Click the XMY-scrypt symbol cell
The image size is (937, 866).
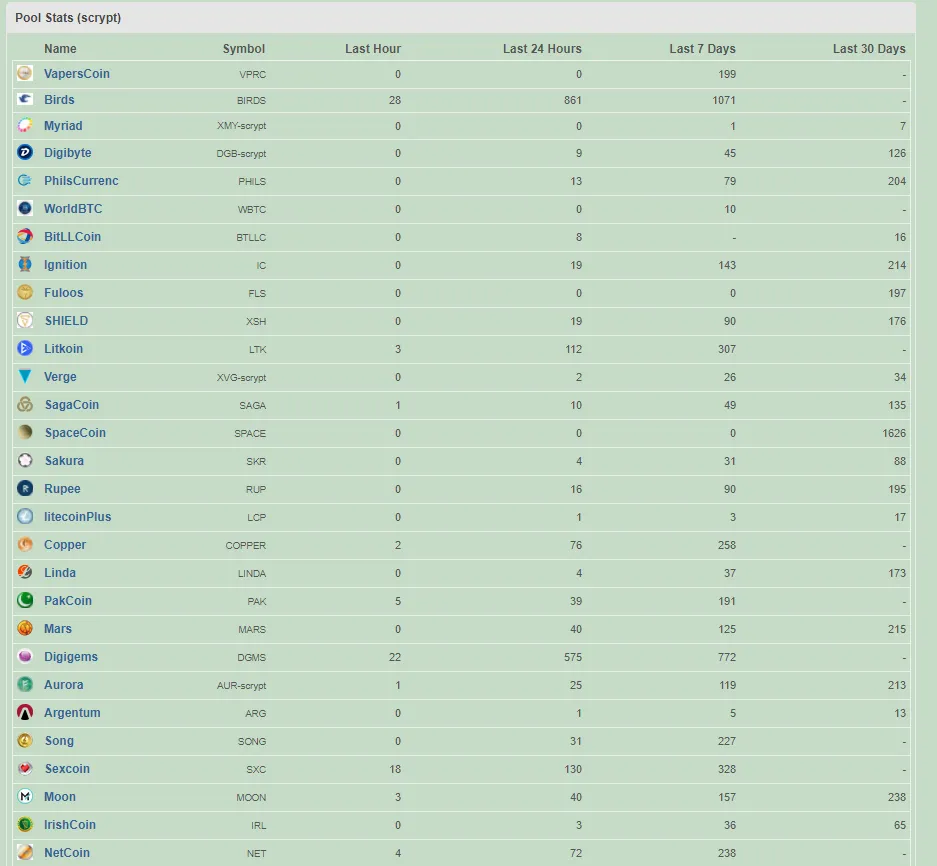tap(241, 126)
